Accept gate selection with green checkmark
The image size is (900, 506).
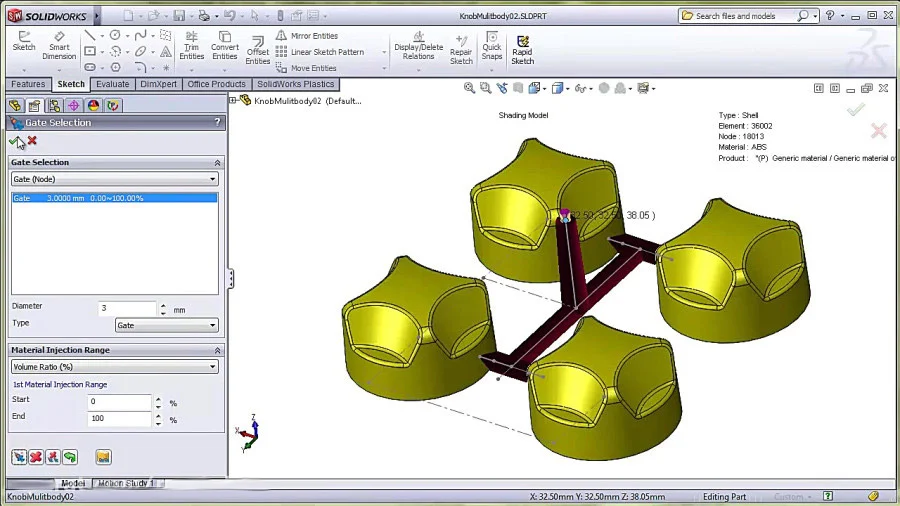[14, 141]
